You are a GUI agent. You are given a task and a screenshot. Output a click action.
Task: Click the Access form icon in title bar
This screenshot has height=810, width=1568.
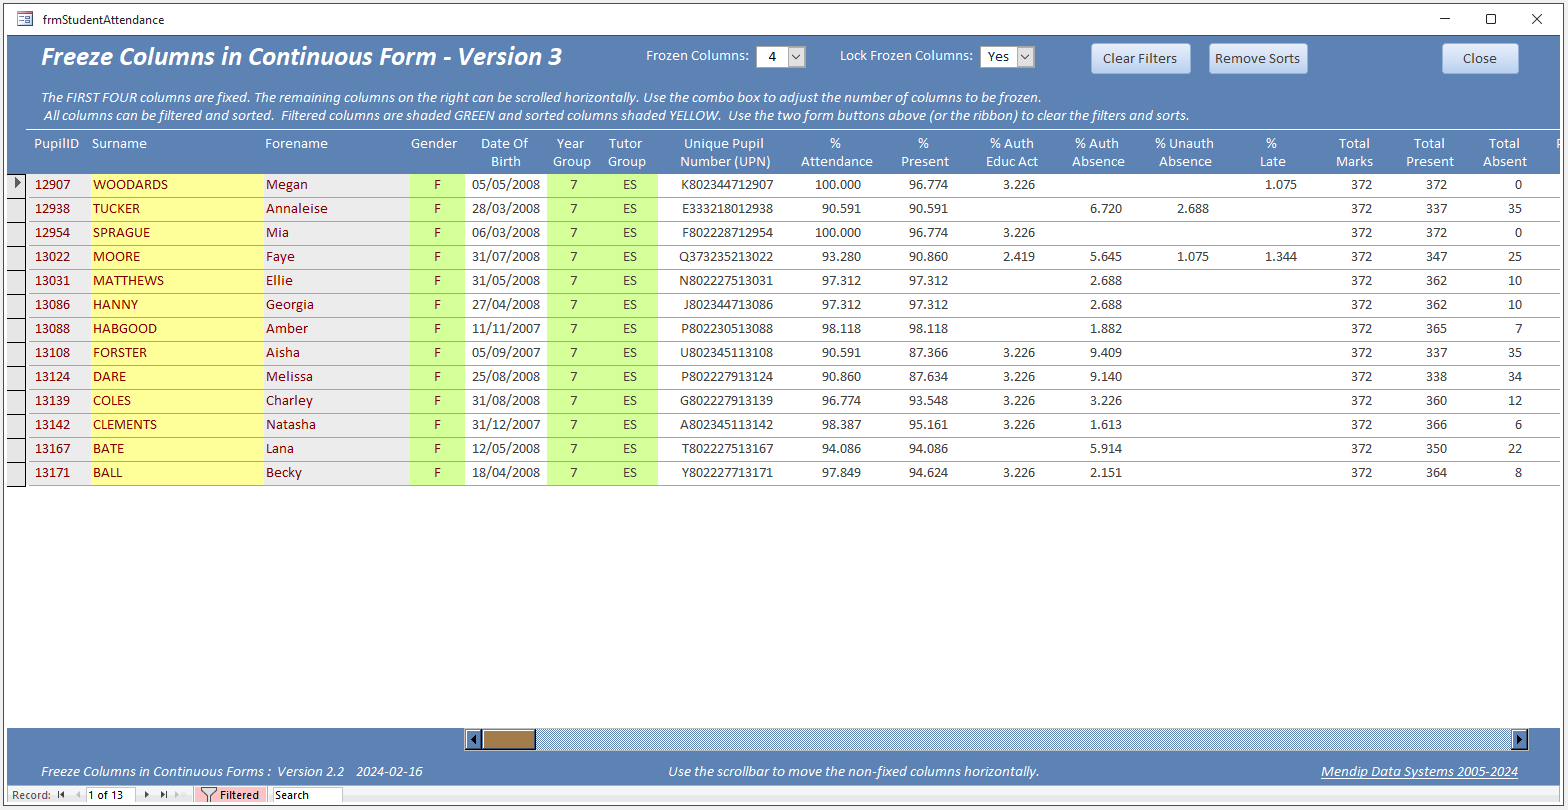[25, 19]
